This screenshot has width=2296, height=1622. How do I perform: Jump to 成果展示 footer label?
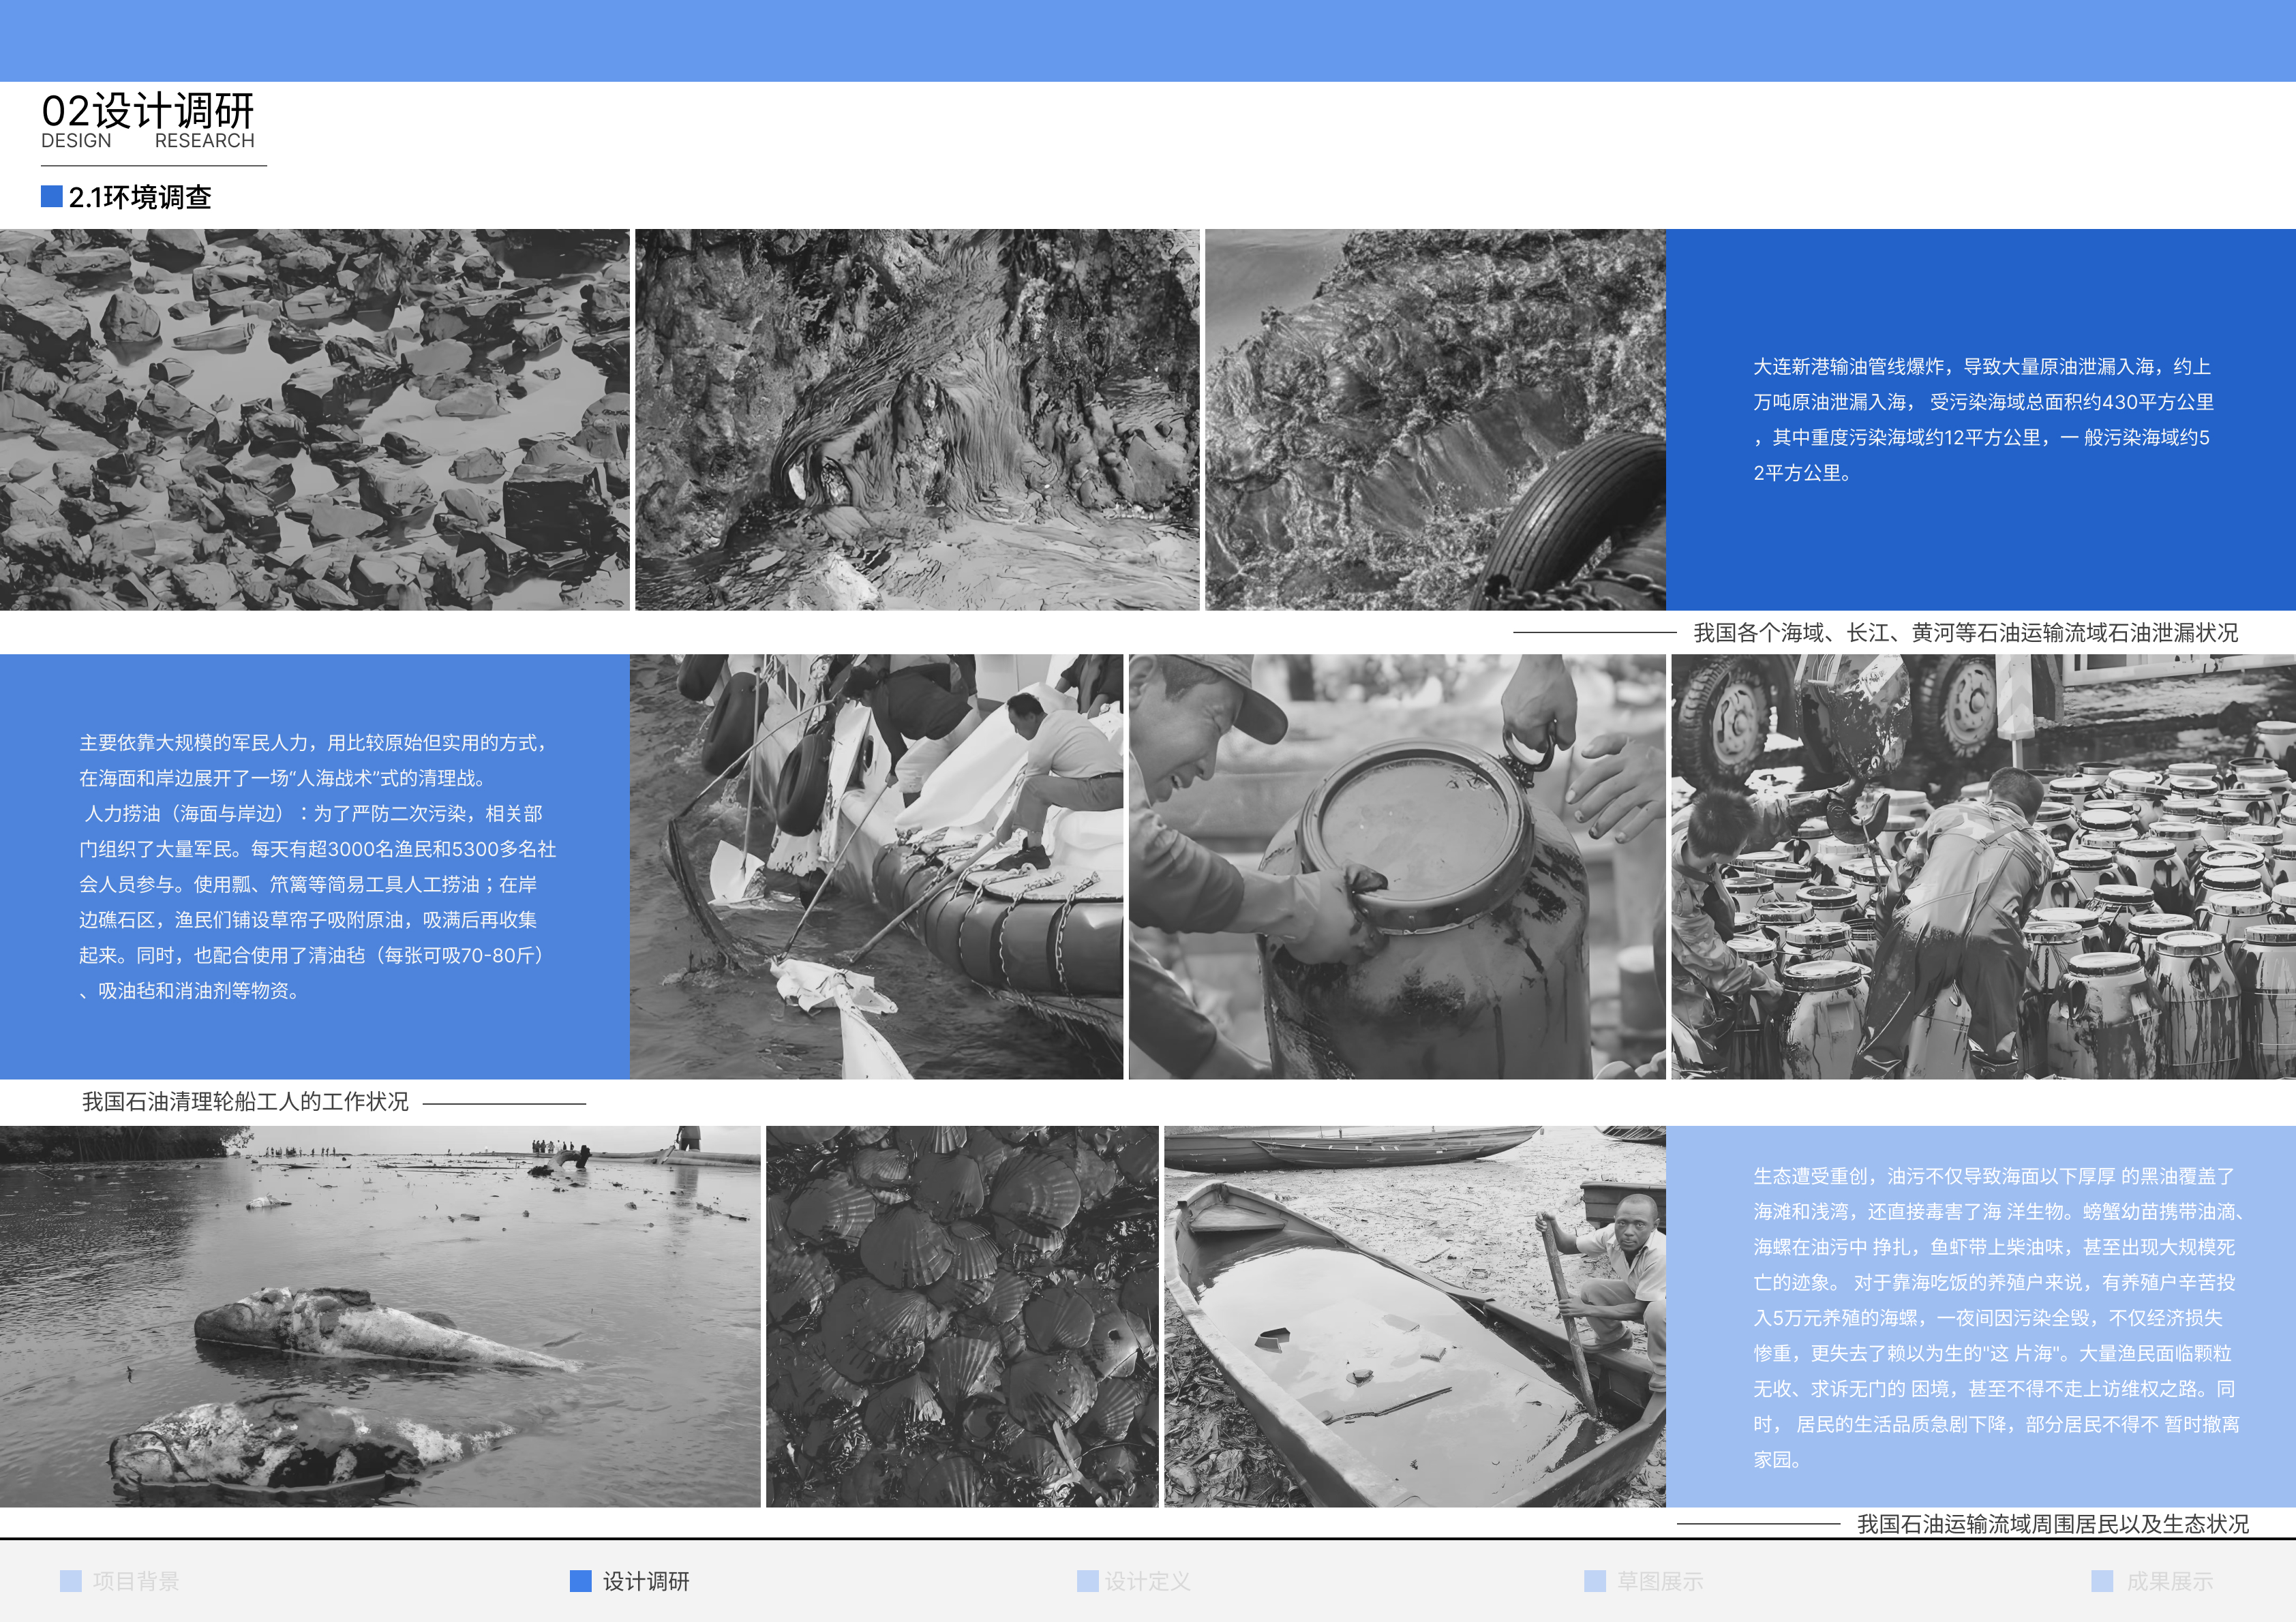[2169, 1581]
